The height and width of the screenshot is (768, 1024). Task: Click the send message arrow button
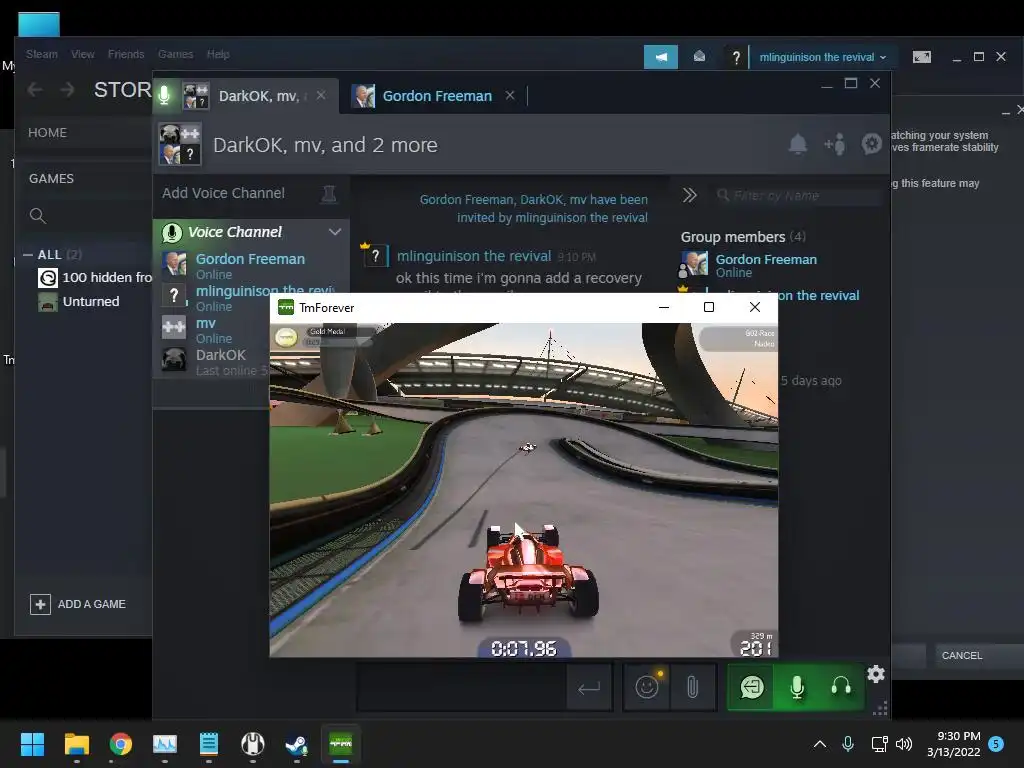[x=588, y=687]
